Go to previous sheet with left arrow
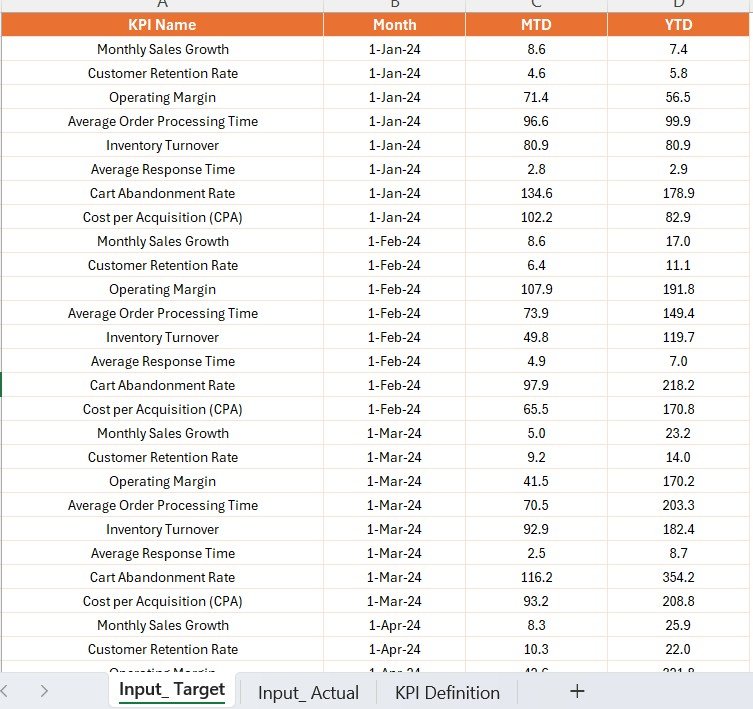This screenshot has height=709, width=753. [4, 691]
